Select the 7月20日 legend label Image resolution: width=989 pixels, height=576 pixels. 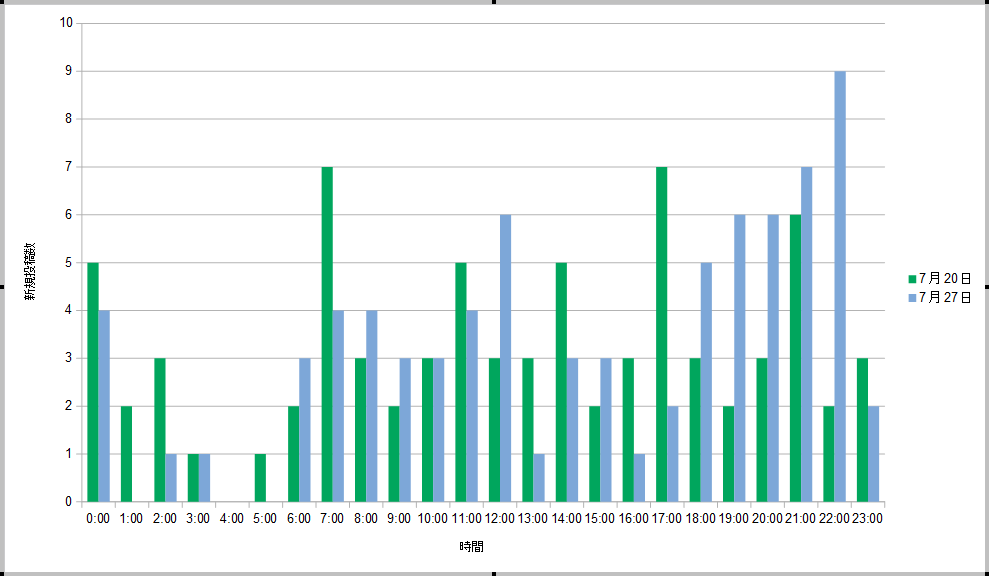click(945, 279)
